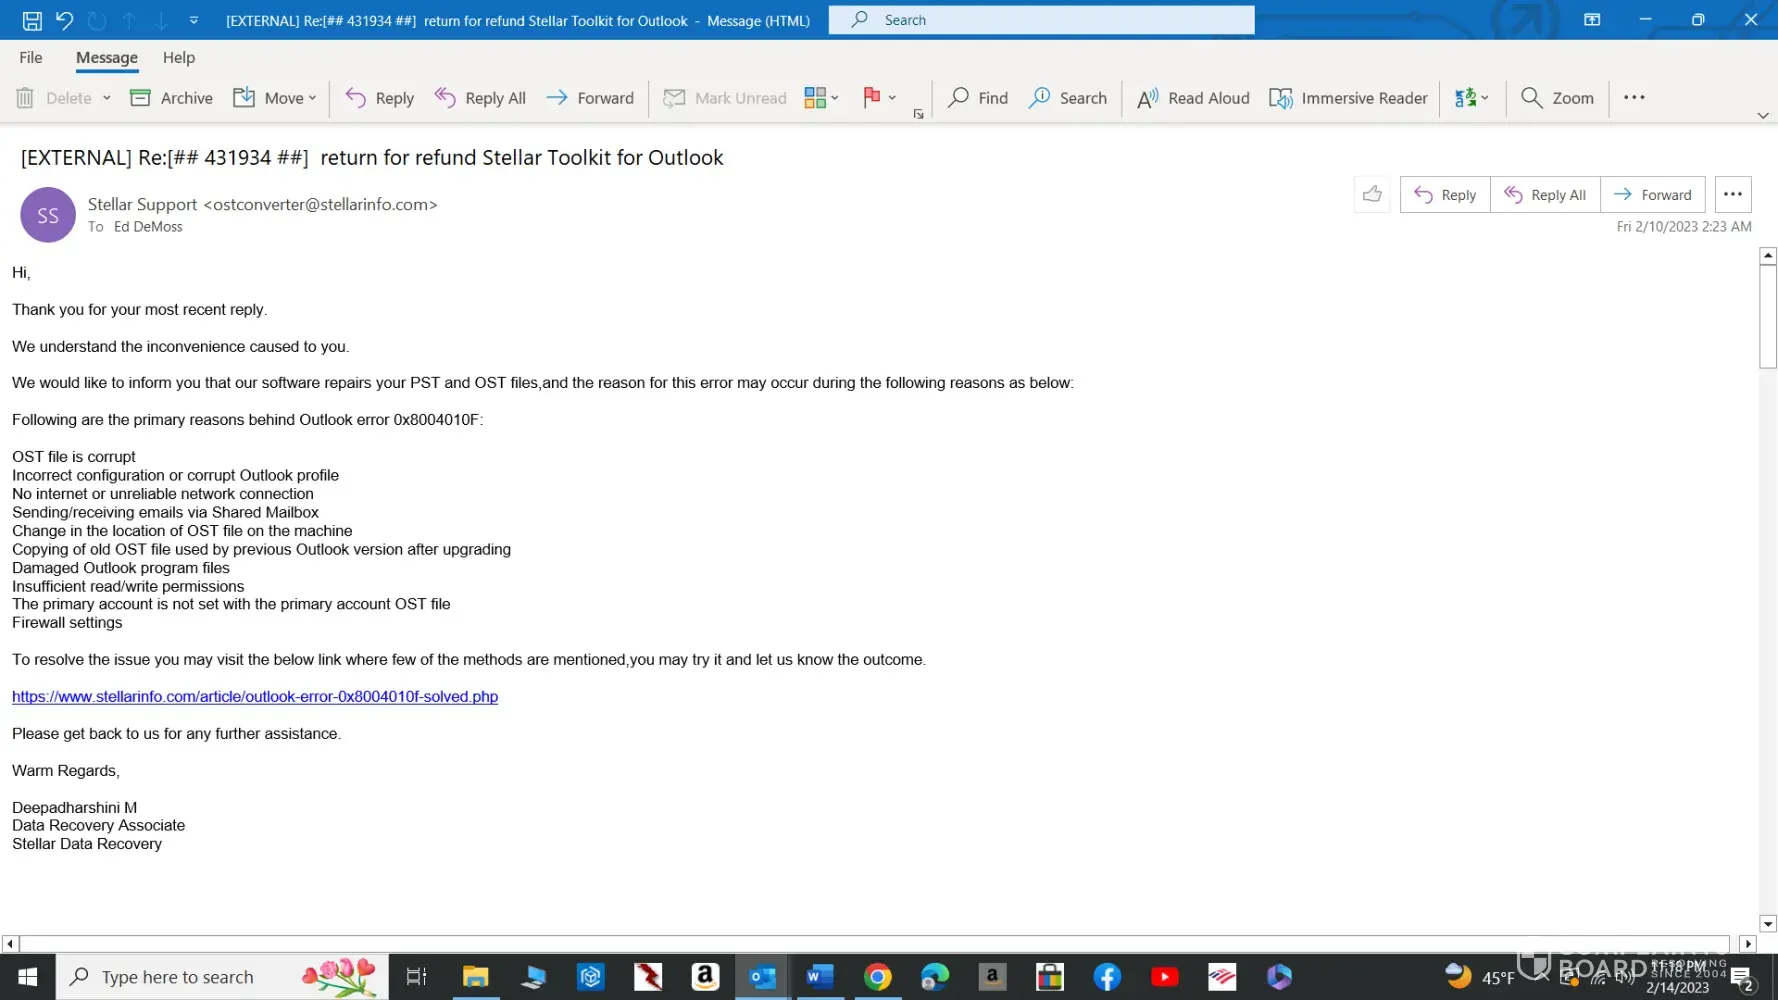
Task: Click the horizontal scrollbar left arrow
Action: pyautogui.click(x=10, y=943)
